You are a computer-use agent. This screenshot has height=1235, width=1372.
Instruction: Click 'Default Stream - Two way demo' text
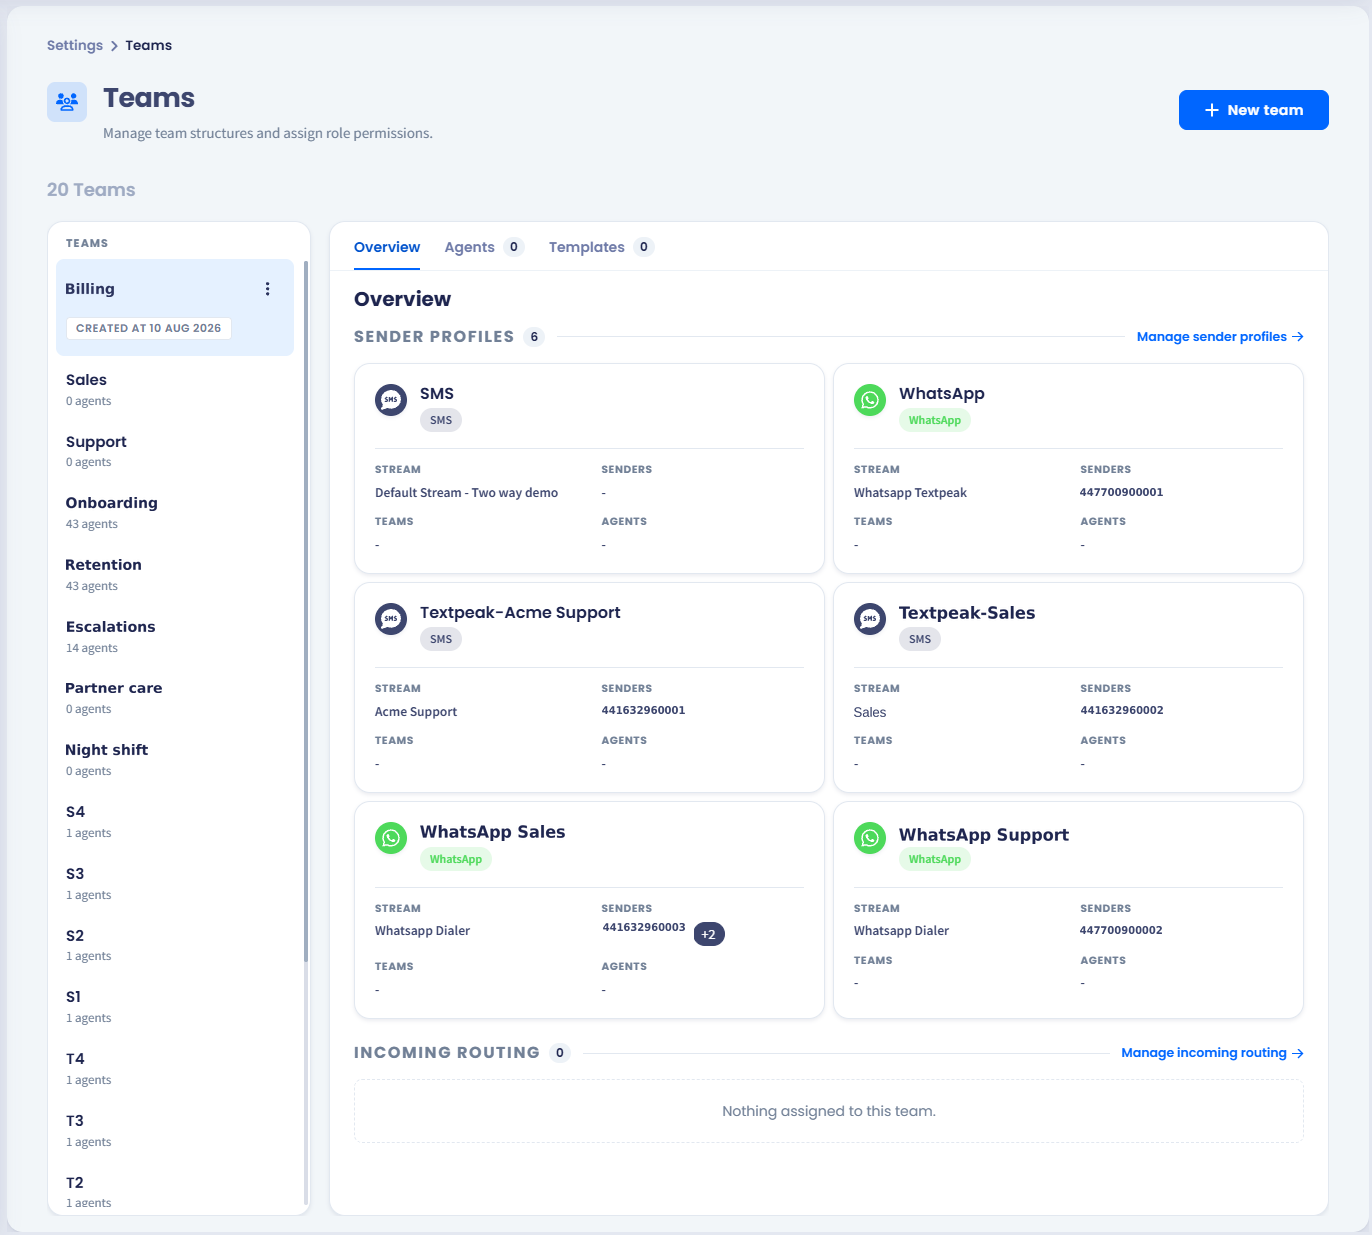click(x=467, y=493)
